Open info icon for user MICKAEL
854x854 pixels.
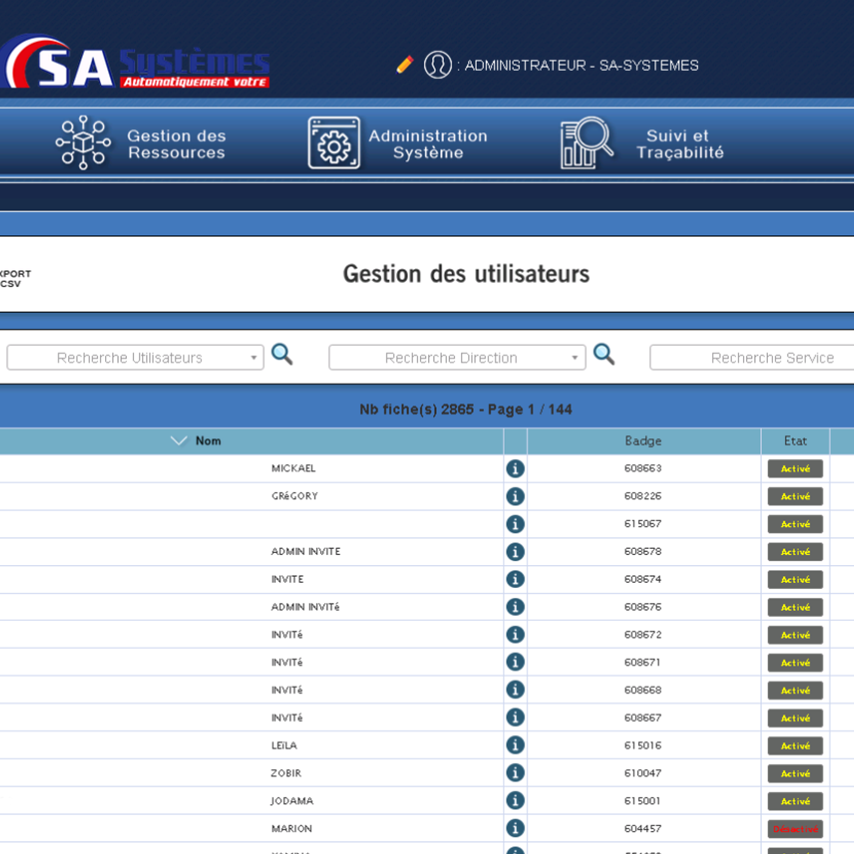(515, 468)
